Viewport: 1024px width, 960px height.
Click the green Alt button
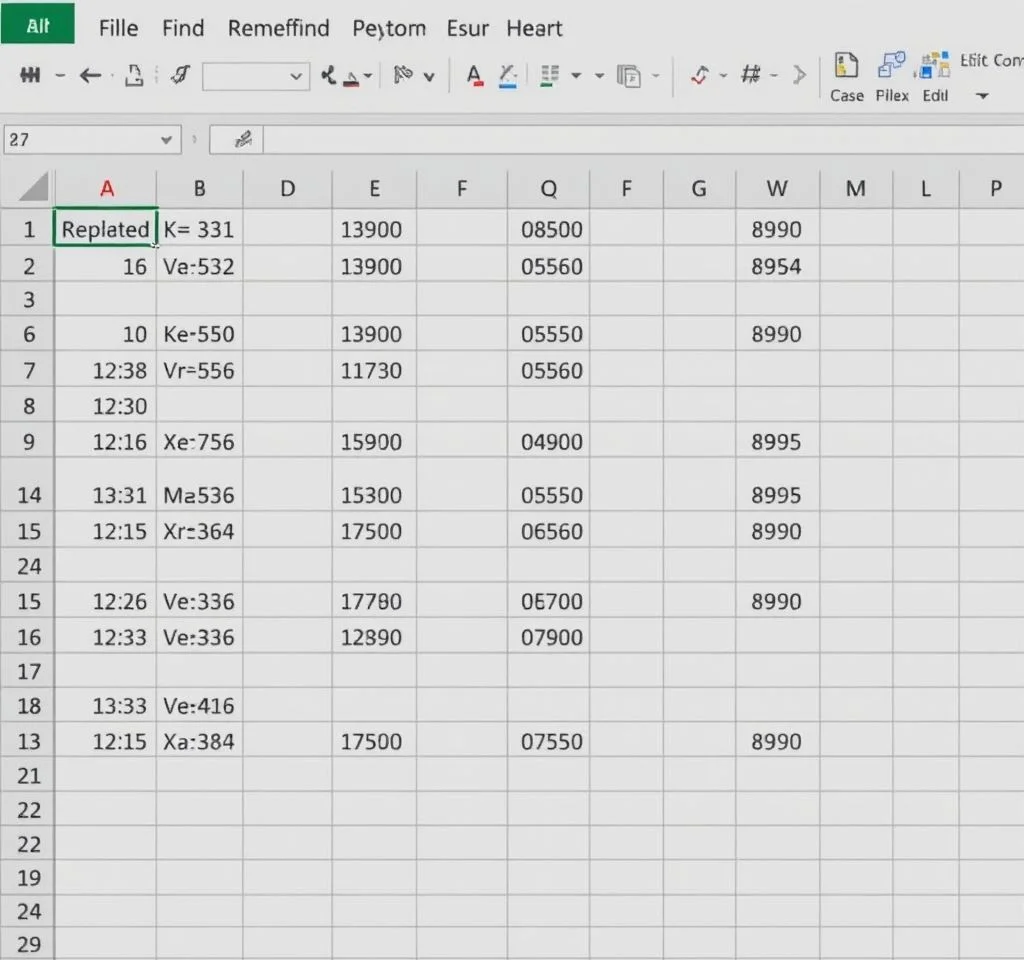[38, 26]
